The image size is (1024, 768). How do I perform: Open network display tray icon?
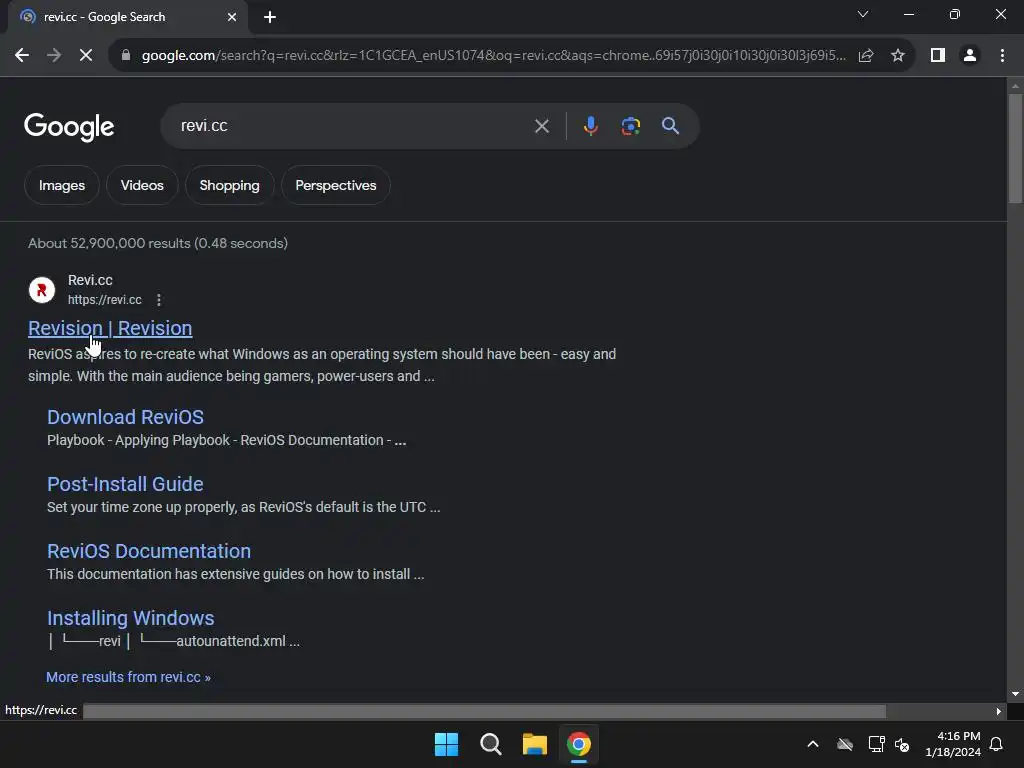click(x=876, y=744)
